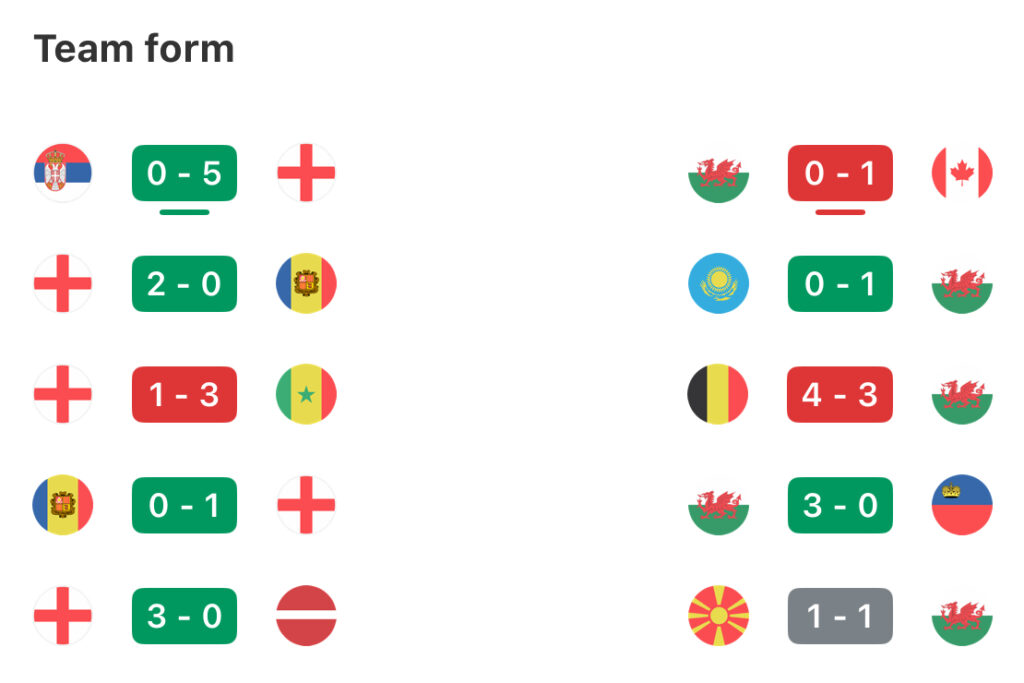This screenshot has height=683, width=1024.
Task: Click Andorra flag beside the 2 - 0 score
Action: tap(306, 284)
